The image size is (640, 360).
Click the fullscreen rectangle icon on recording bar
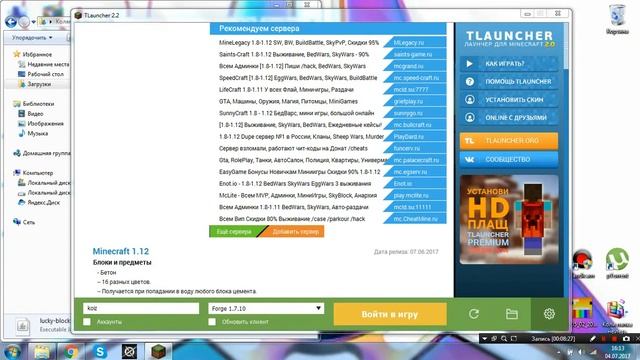[x=514, y=339]
